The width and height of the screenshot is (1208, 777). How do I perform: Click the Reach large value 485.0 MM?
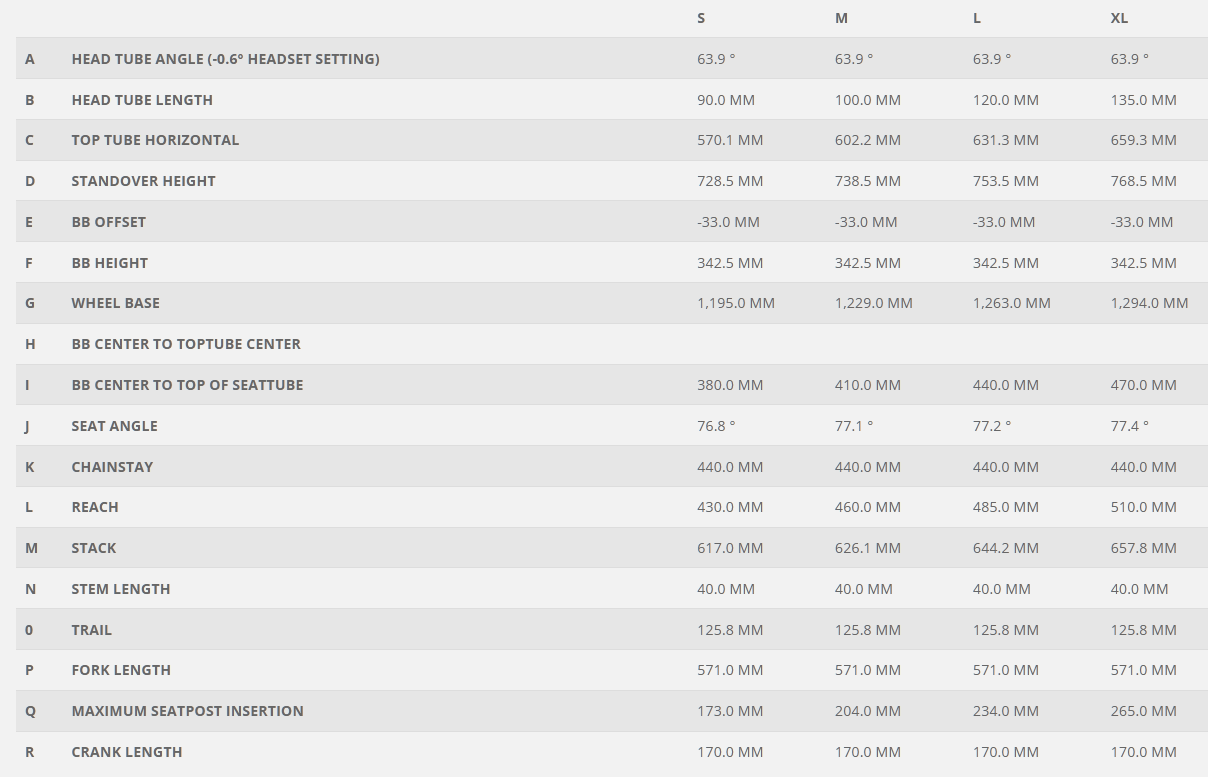coord(1005,507)
